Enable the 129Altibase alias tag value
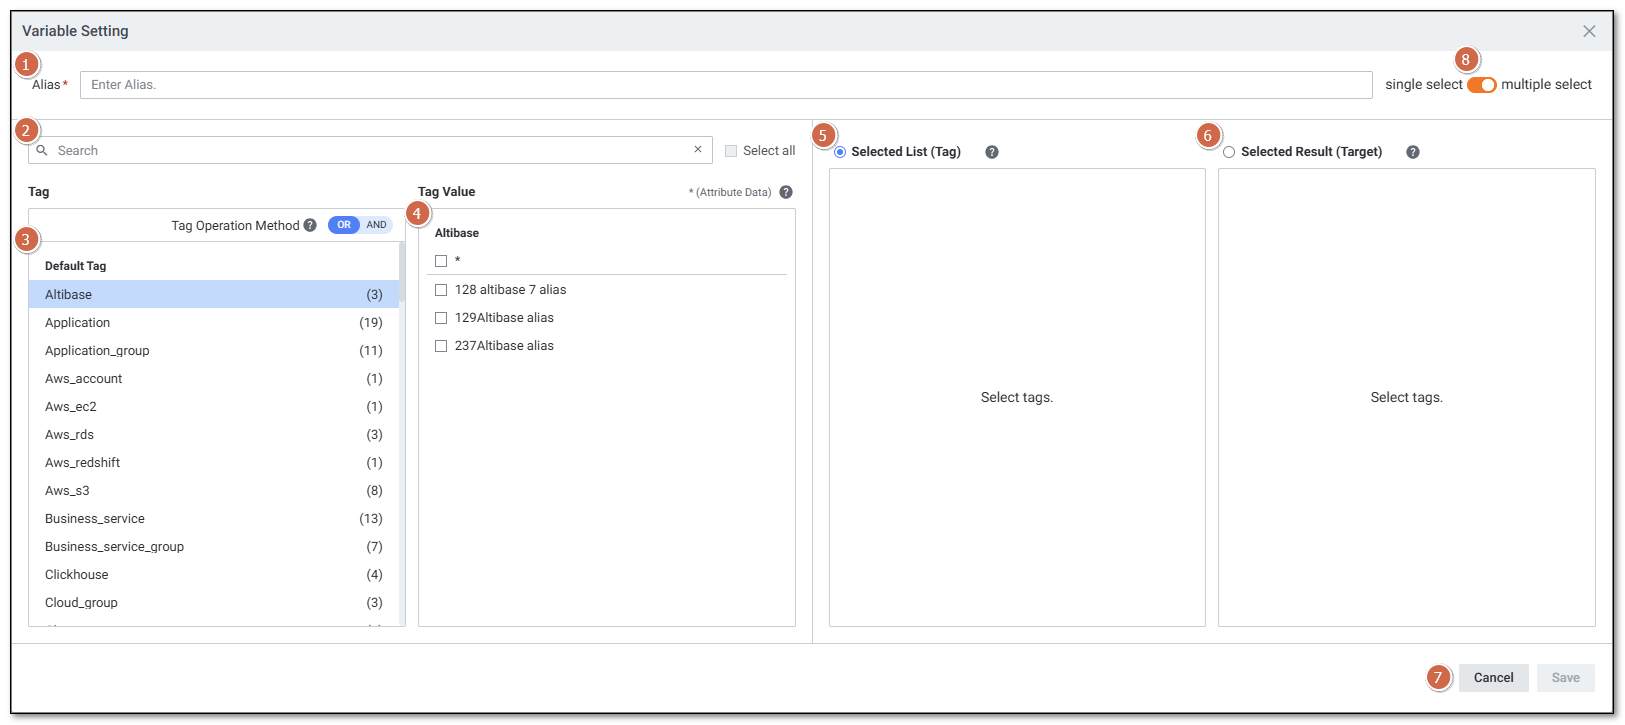1625x725 pixels. coord(441,318)
